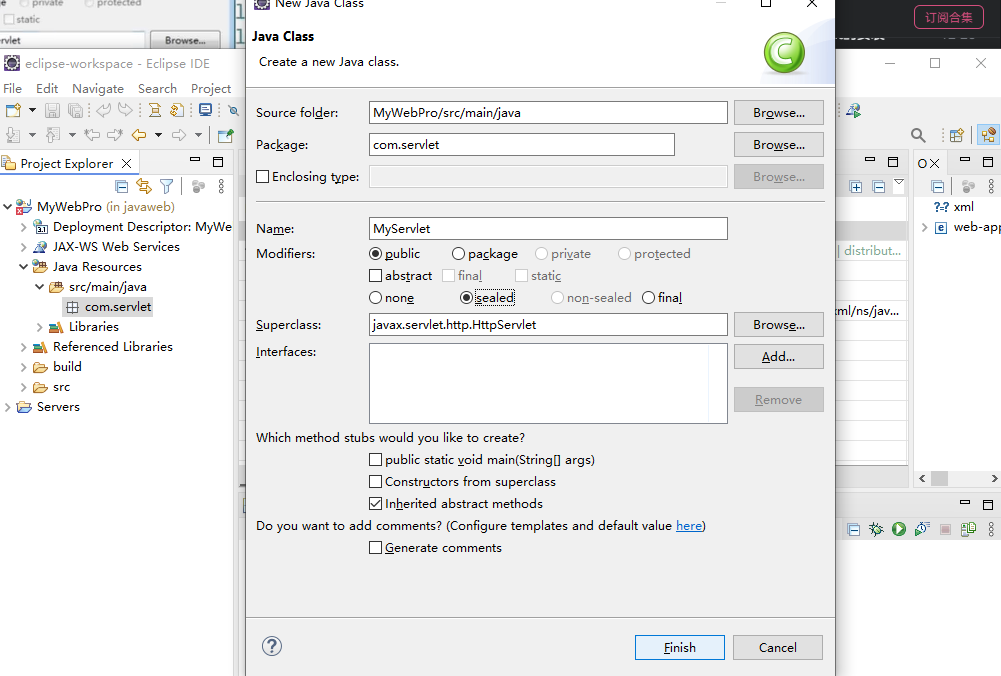
Task: Click the Add interfaces button
Action: click(x=779, y=357)
